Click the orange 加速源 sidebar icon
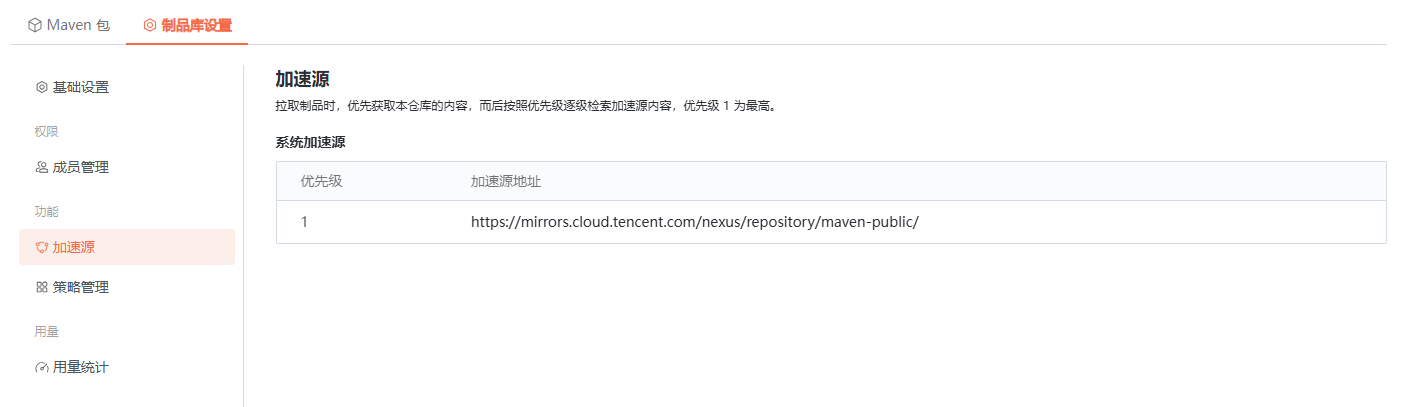Viewport: 1418px width, 407px height. pos(42,247)
